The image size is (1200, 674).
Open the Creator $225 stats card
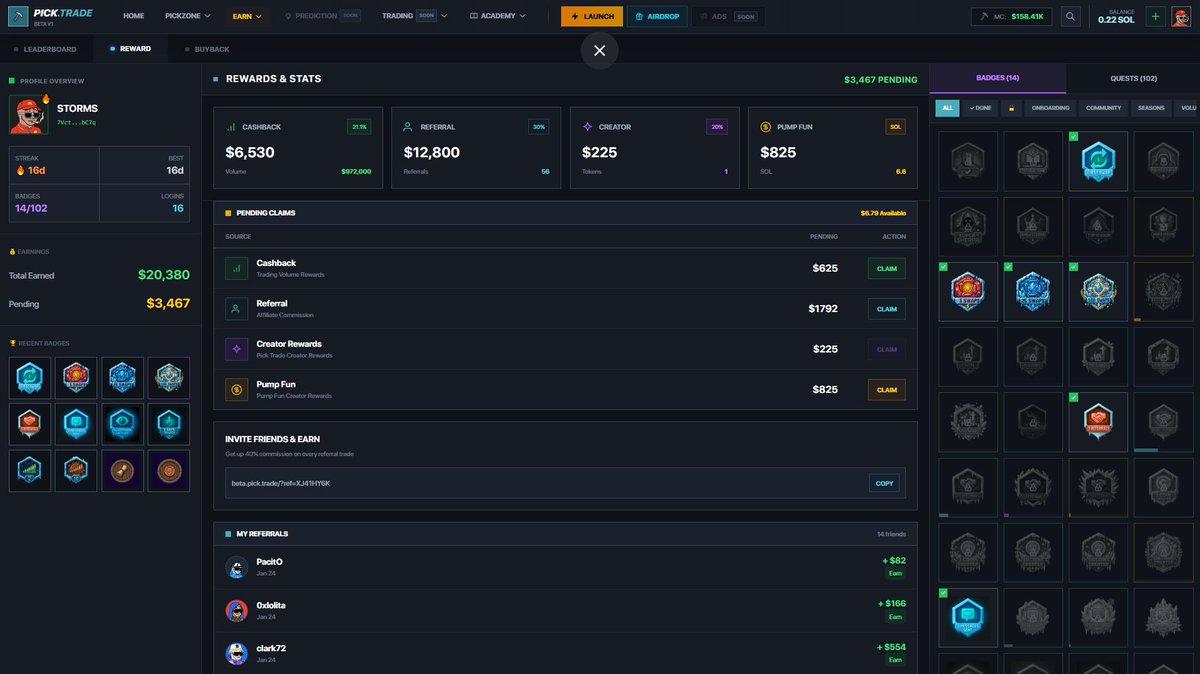pos(655,148)
